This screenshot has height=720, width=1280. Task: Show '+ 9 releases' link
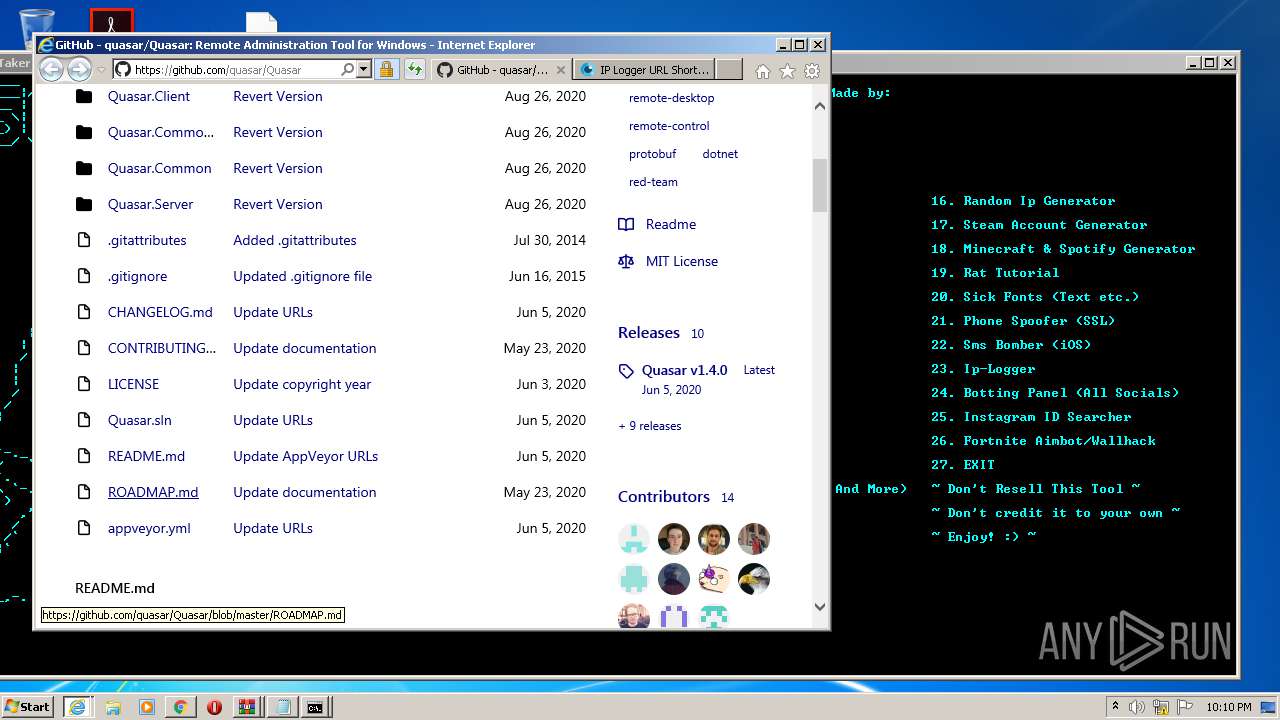coord(650,426)
